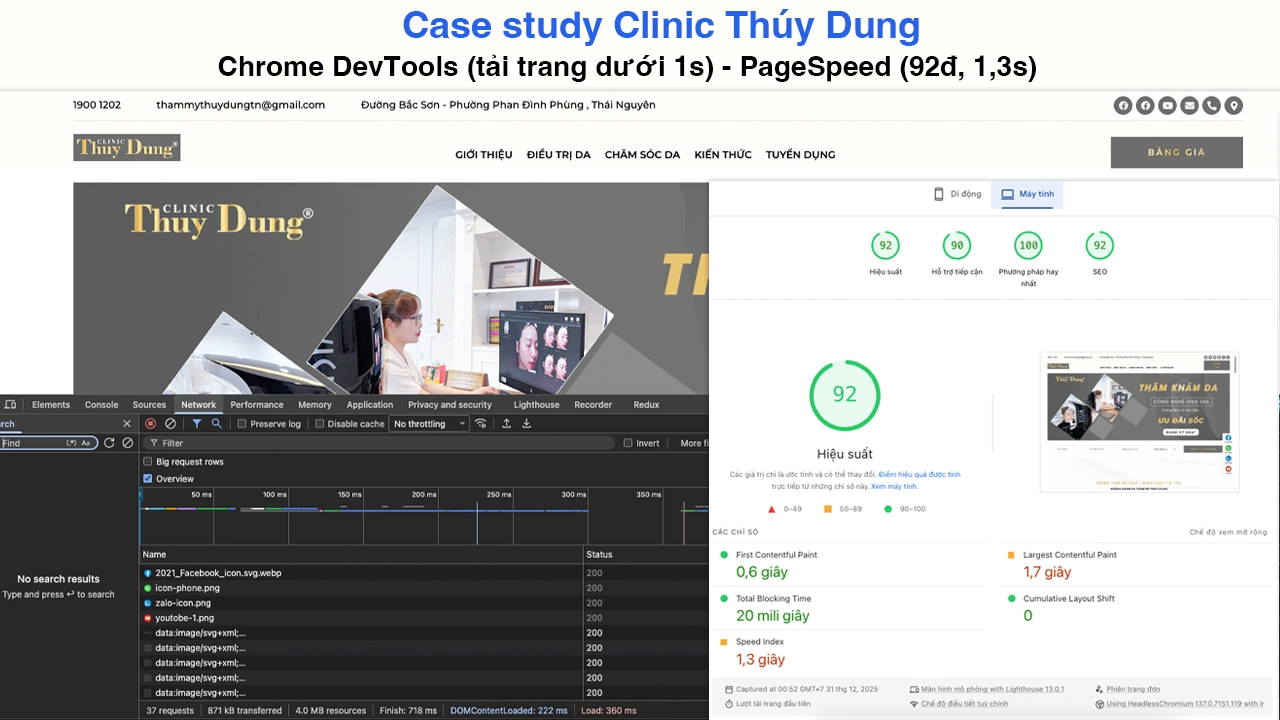This screenshot has height=720, width=1280.
Task: Open network conditions settings
Action: pyautogui.click(x=481, y=423)
